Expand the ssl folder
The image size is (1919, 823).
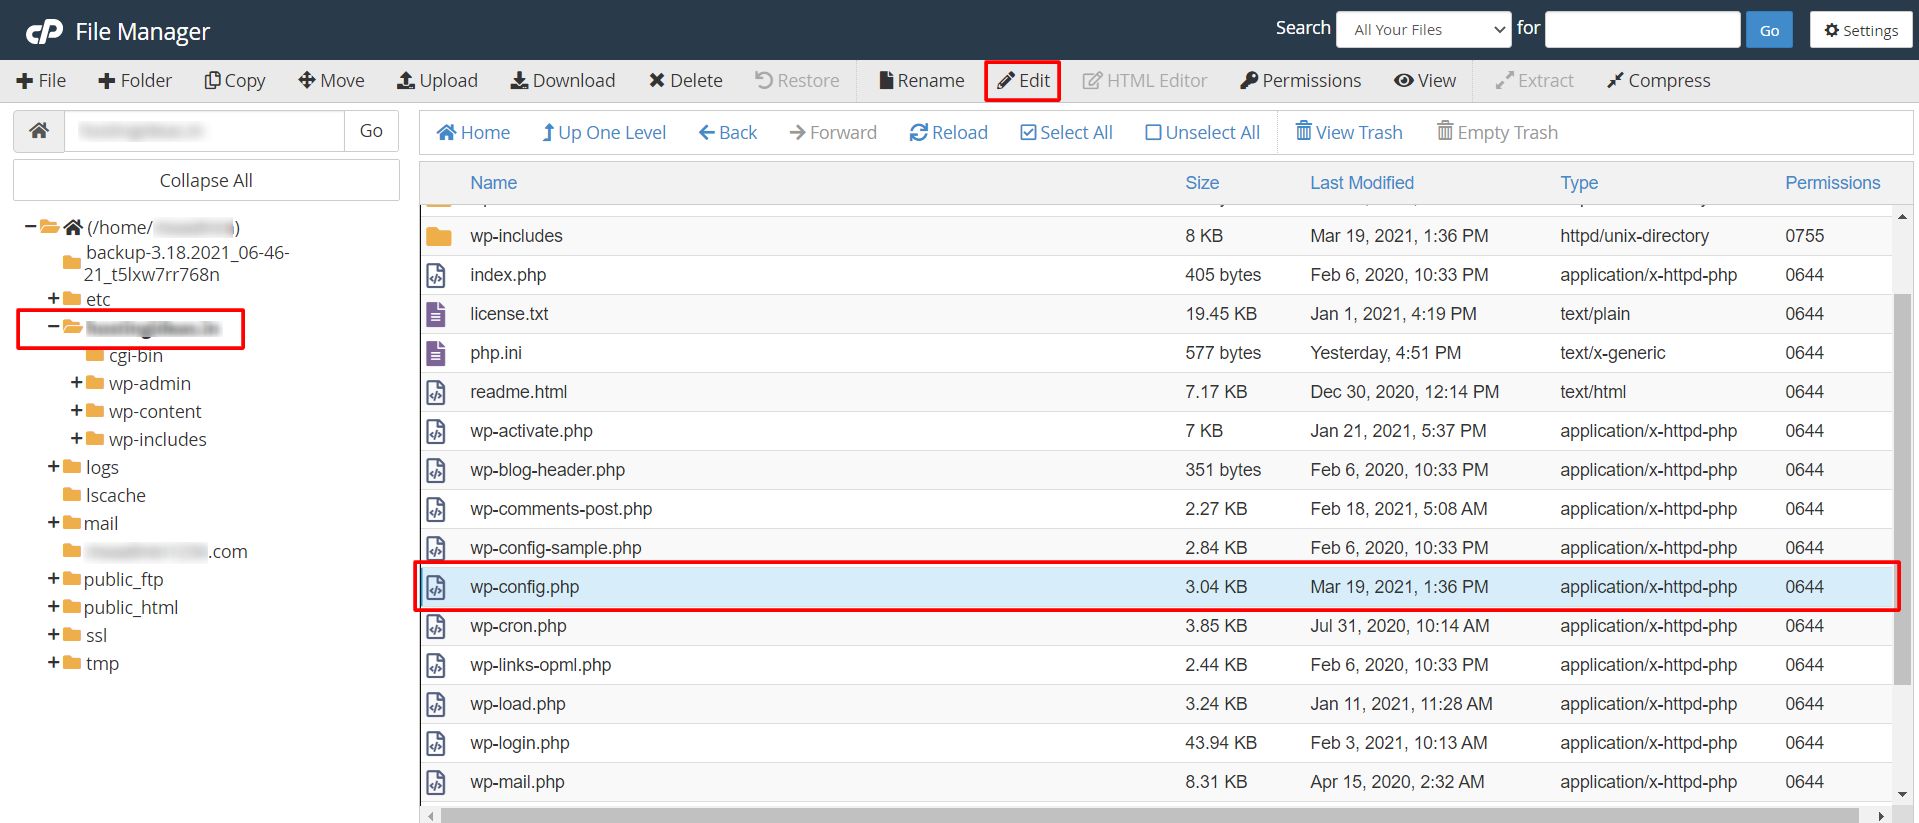point(53,634)
